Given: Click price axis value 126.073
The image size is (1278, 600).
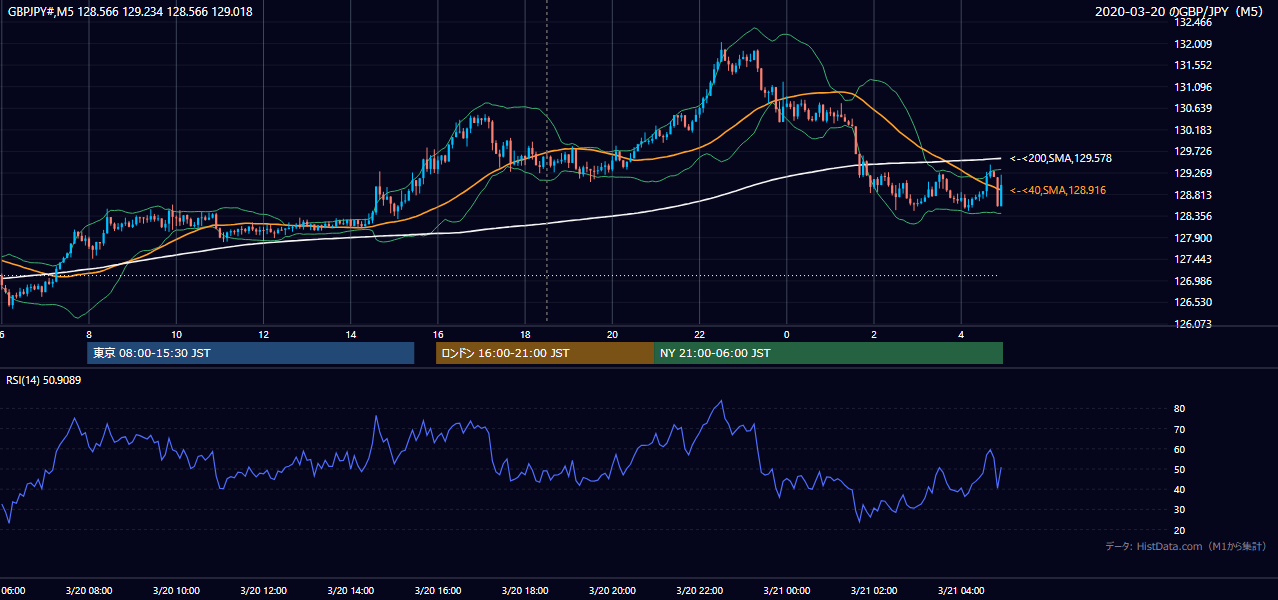Looking at the screenshot, I should tap(1193, 324).
